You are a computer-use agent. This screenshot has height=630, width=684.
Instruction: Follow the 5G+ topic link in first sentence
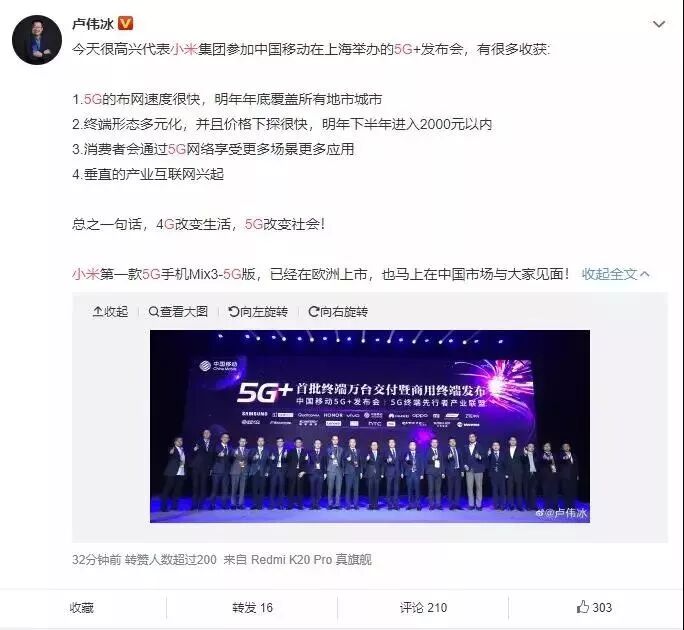407,49
